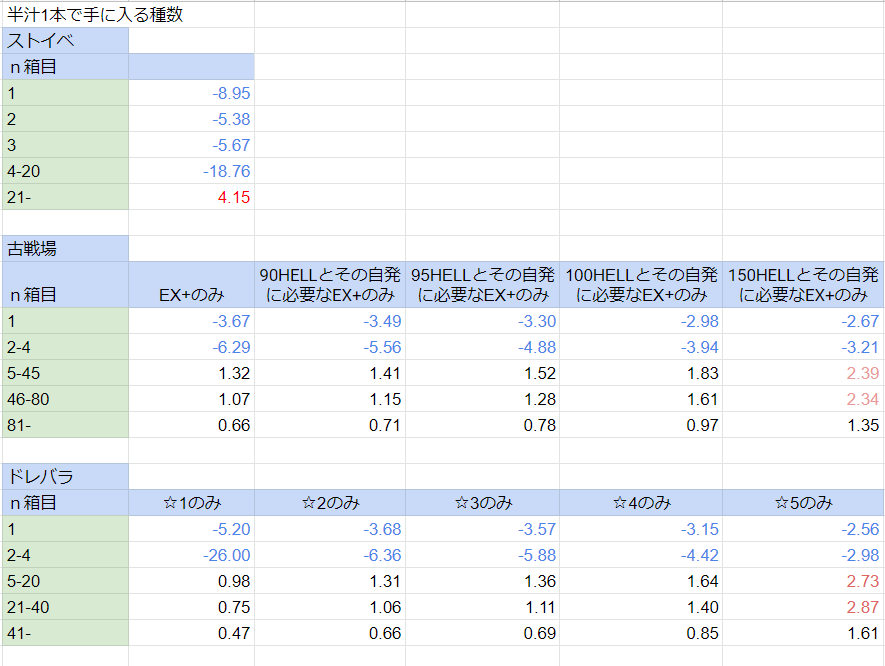Select the -5.56 value cell
Screen dimensions: 885x666
(330, 347)
